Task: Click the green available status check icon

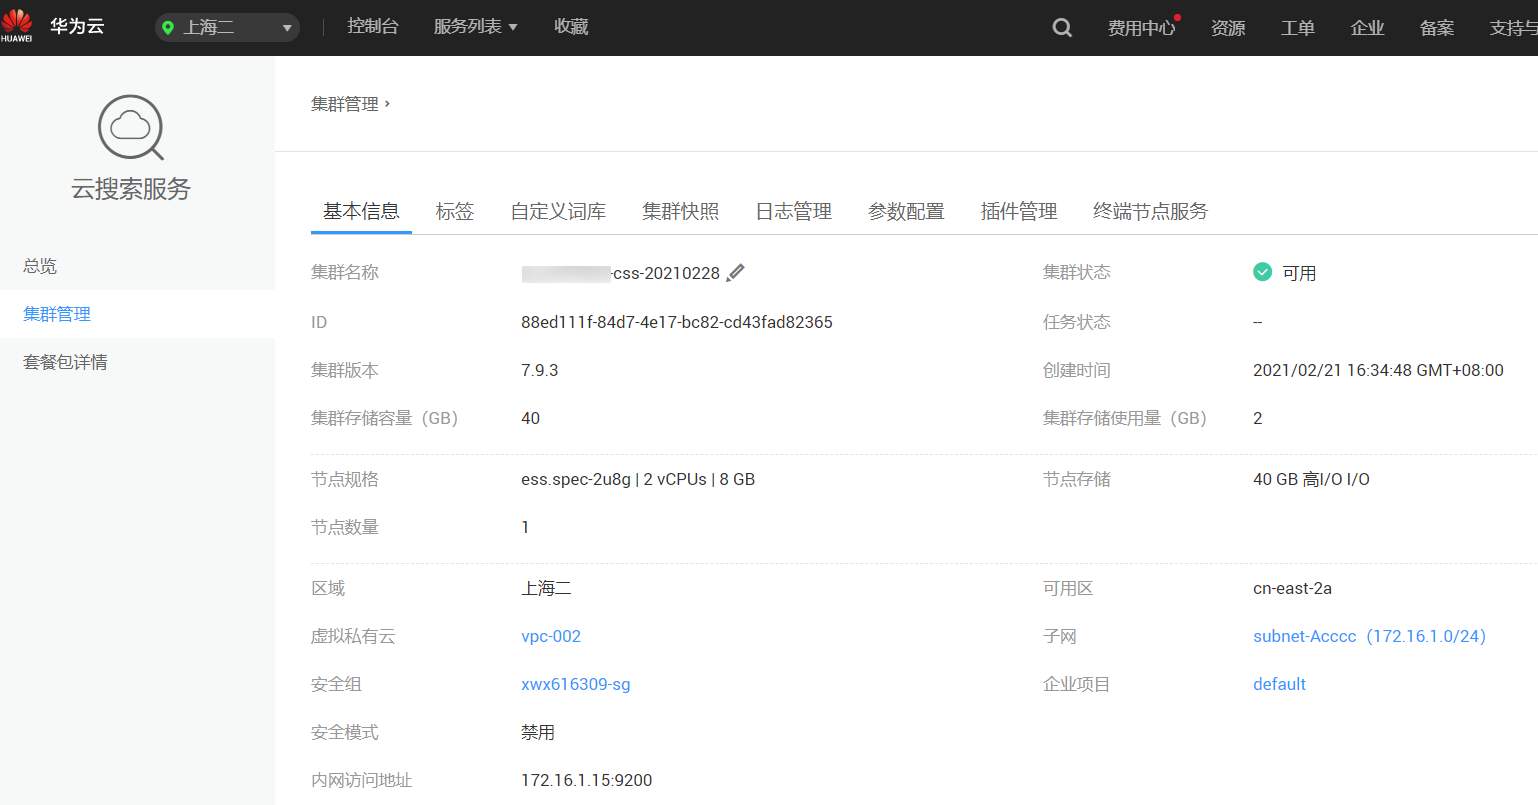Action: [1262, 272]
